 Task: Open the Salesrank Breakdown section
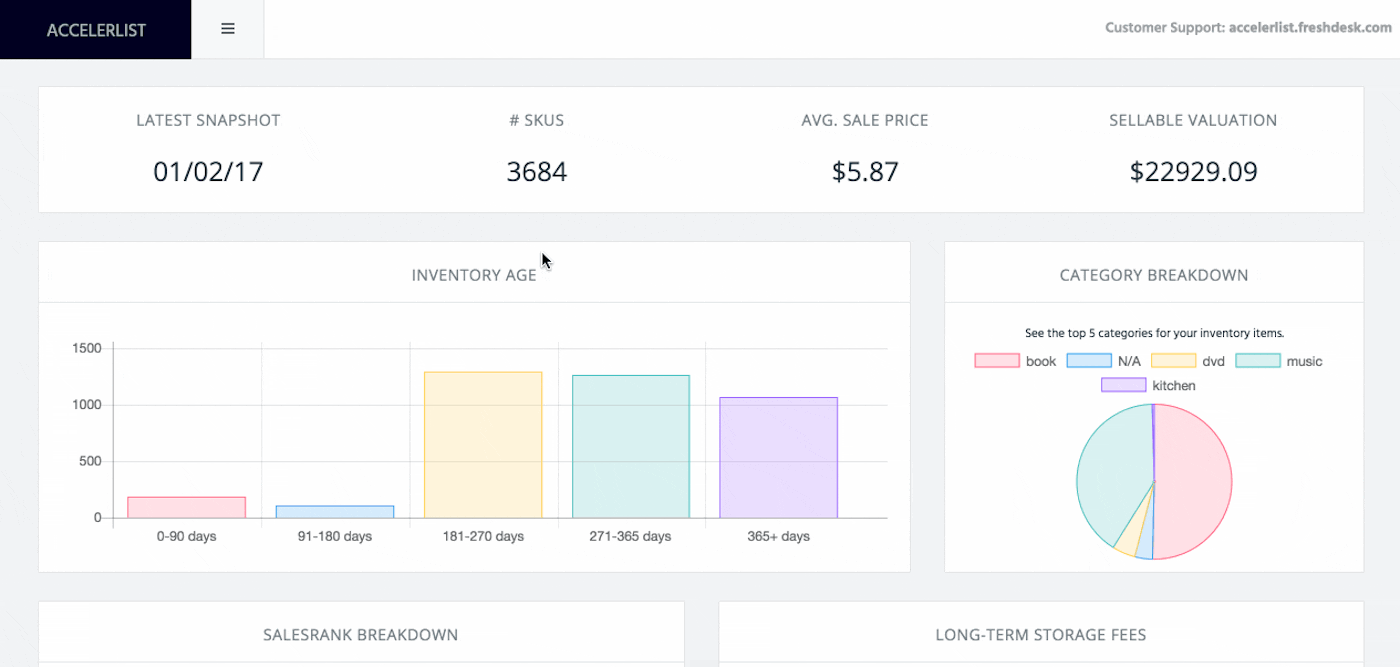click(360, 634)
